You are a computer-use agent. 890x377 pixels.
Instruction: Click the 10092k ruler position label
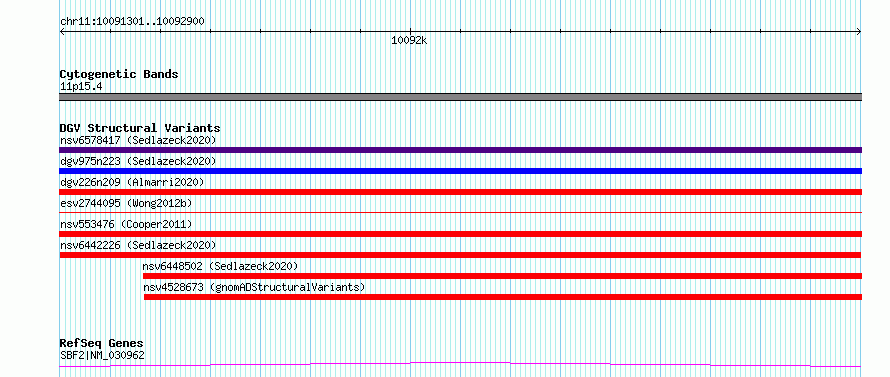(x=409, y=41)
